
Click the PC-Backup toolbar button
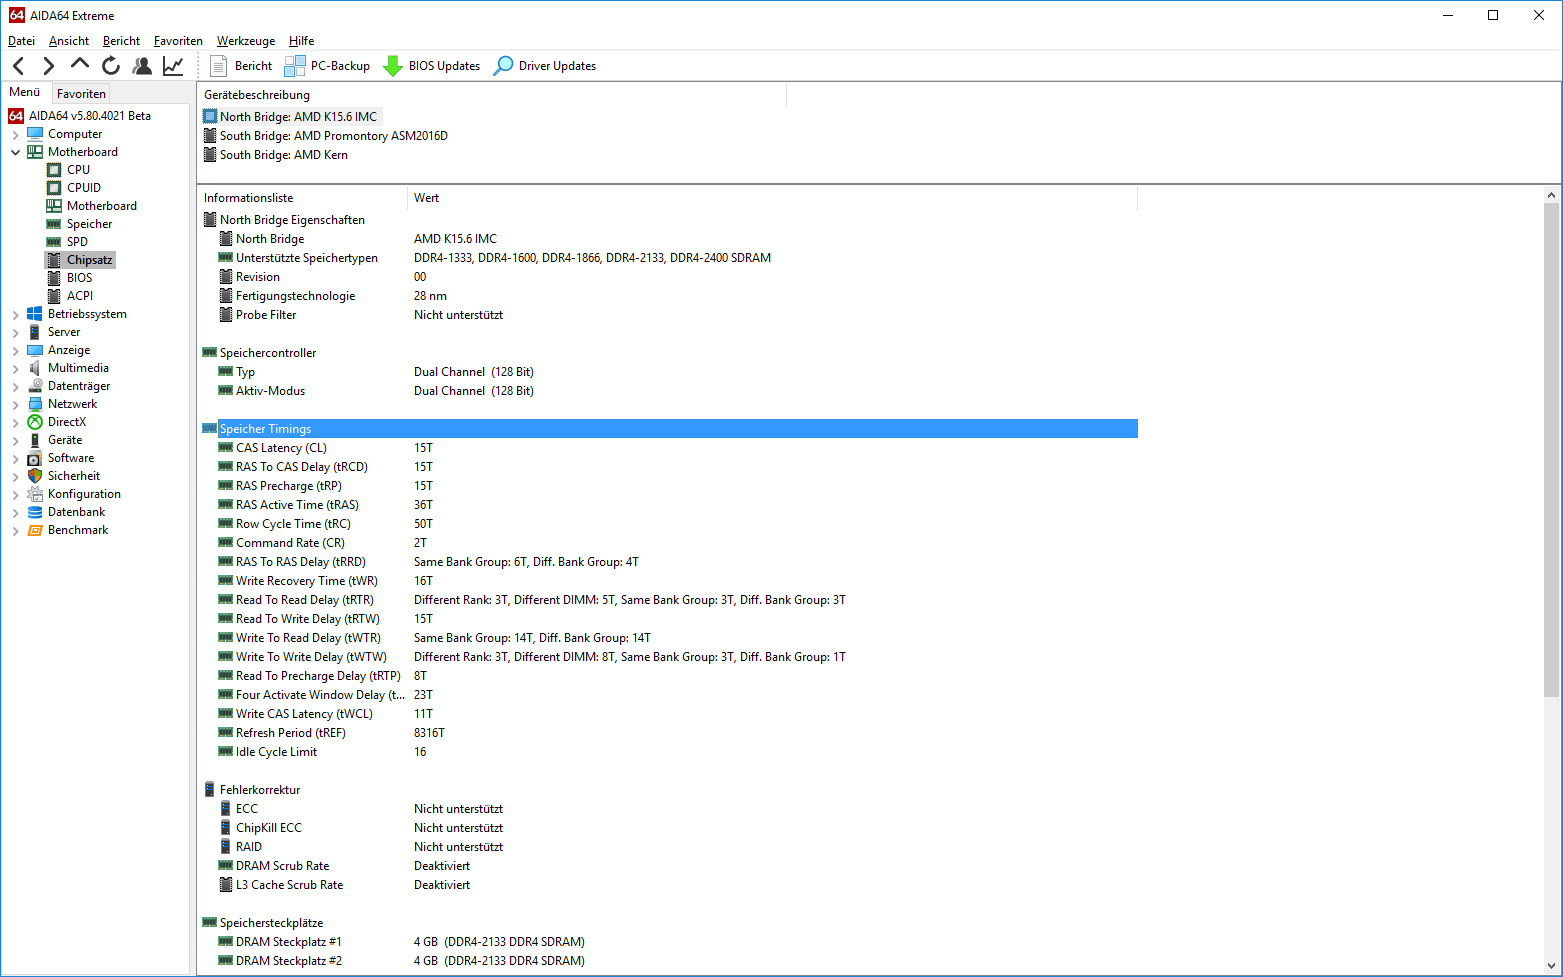(x=327, y=66)
